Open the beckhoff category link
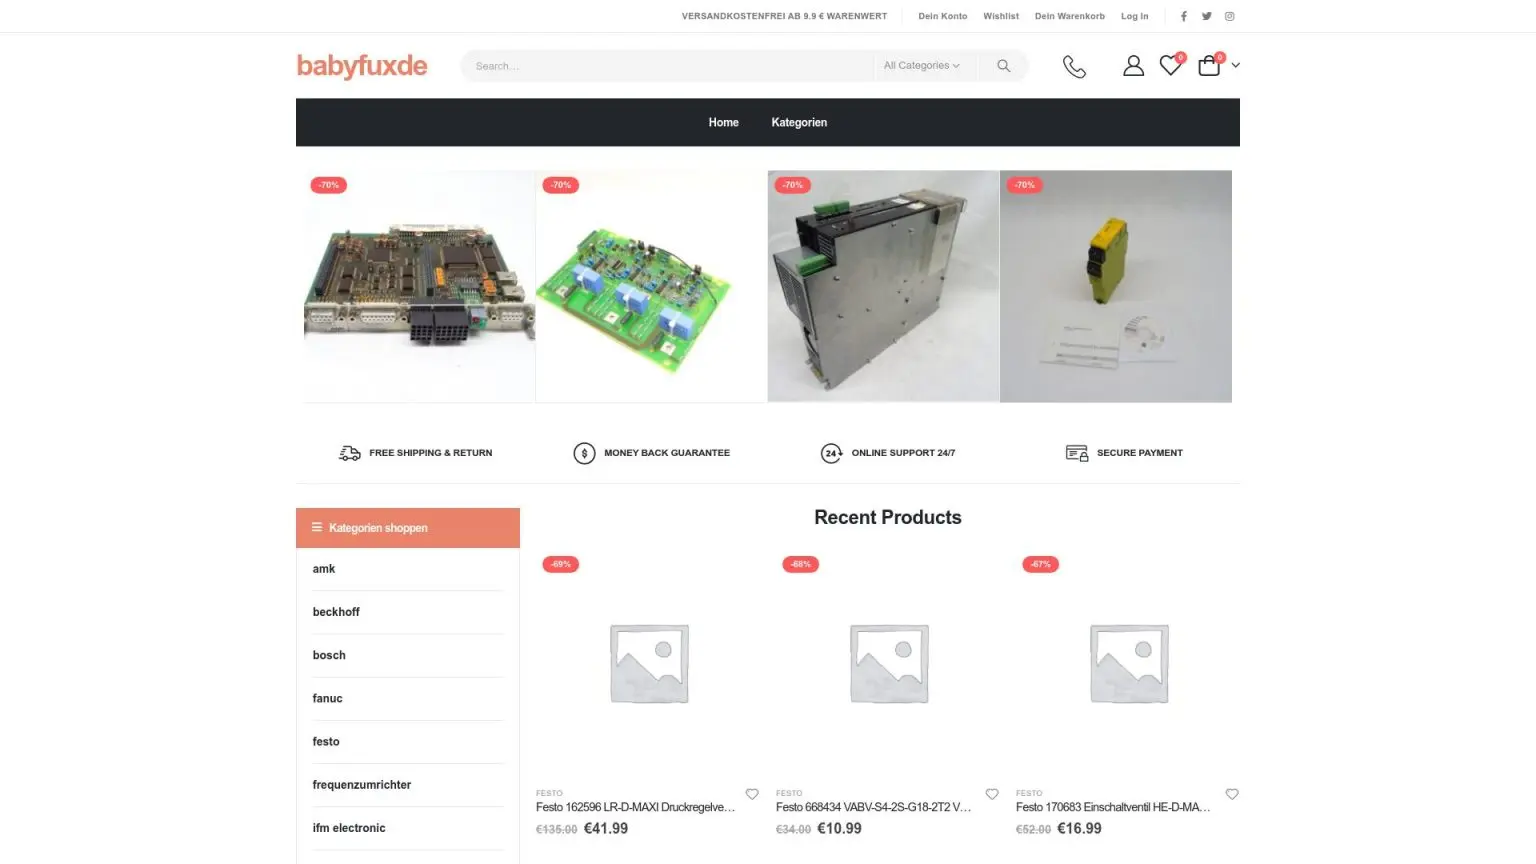The image size is (1536, 864). coord(336,612)
